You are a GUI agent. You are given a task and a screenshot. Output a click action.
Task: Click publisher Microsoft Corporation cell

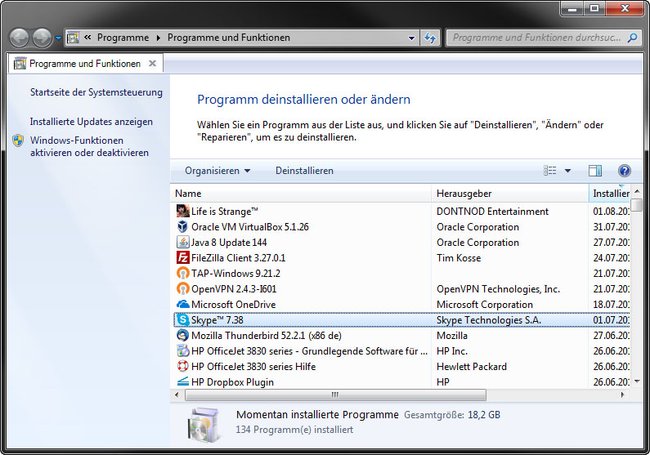(x=484, y=305)
